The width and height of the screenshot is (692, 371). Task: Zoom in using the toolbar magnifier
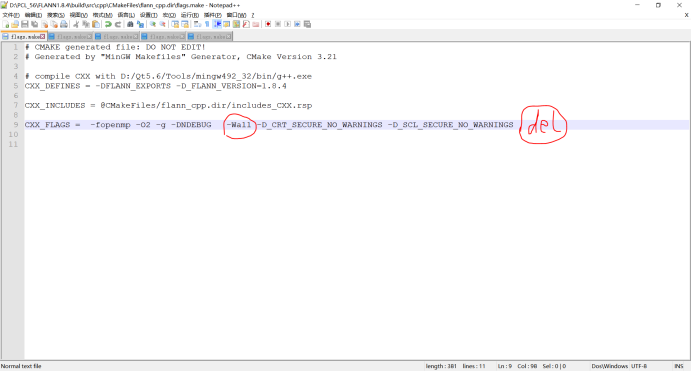153,24
